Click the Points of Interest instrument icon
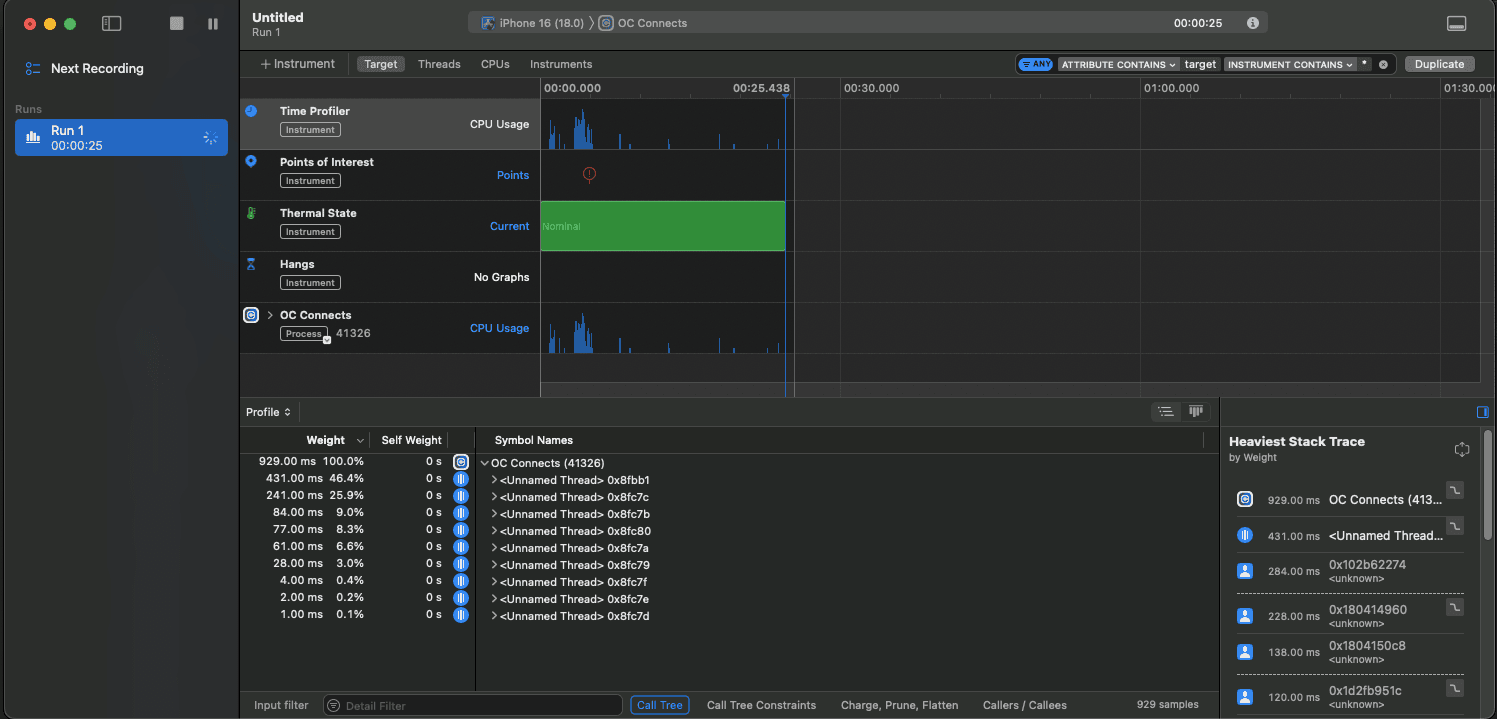1497x719 pixels. pos(250,161)
